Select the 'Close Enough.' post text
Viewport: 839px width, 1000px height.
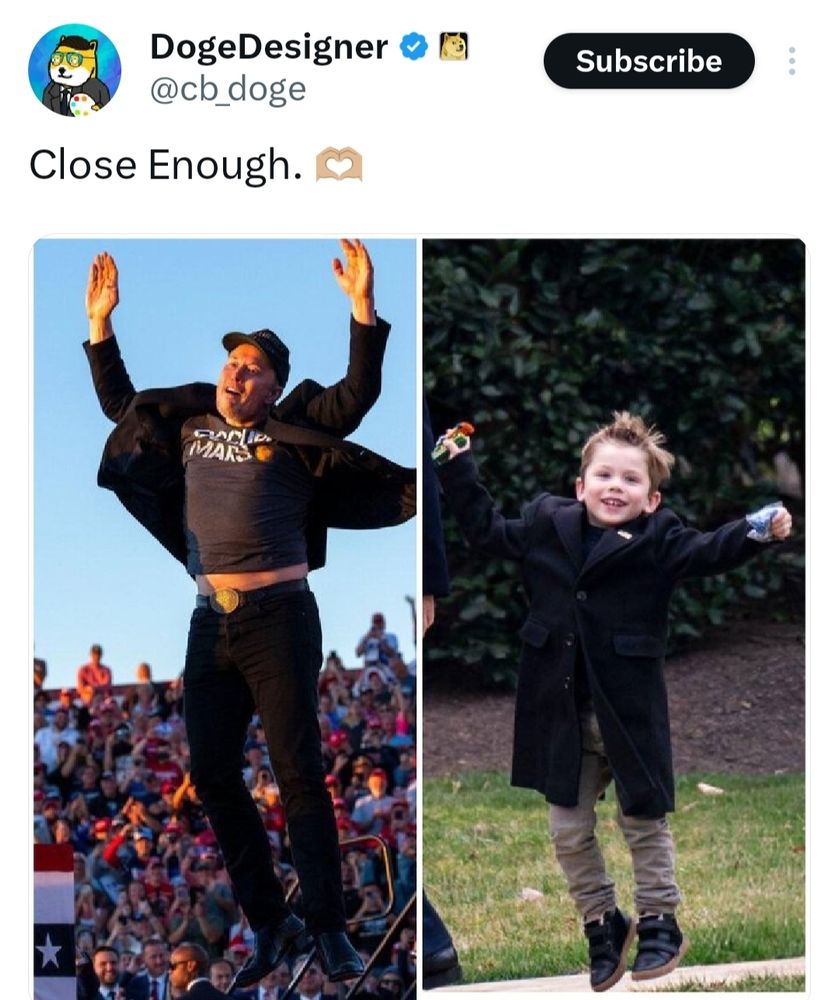click(166, 165)
